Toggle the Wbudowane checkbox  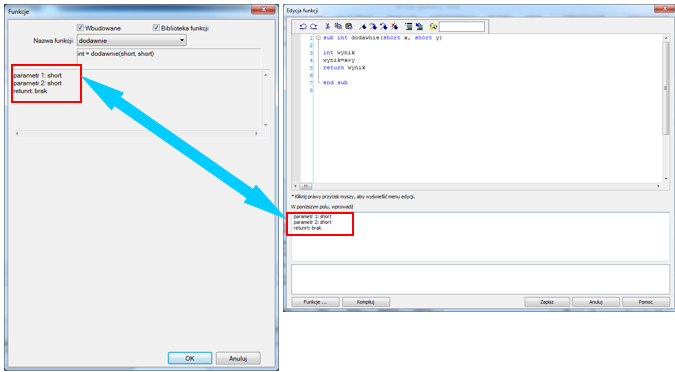[x=80, y=28]
